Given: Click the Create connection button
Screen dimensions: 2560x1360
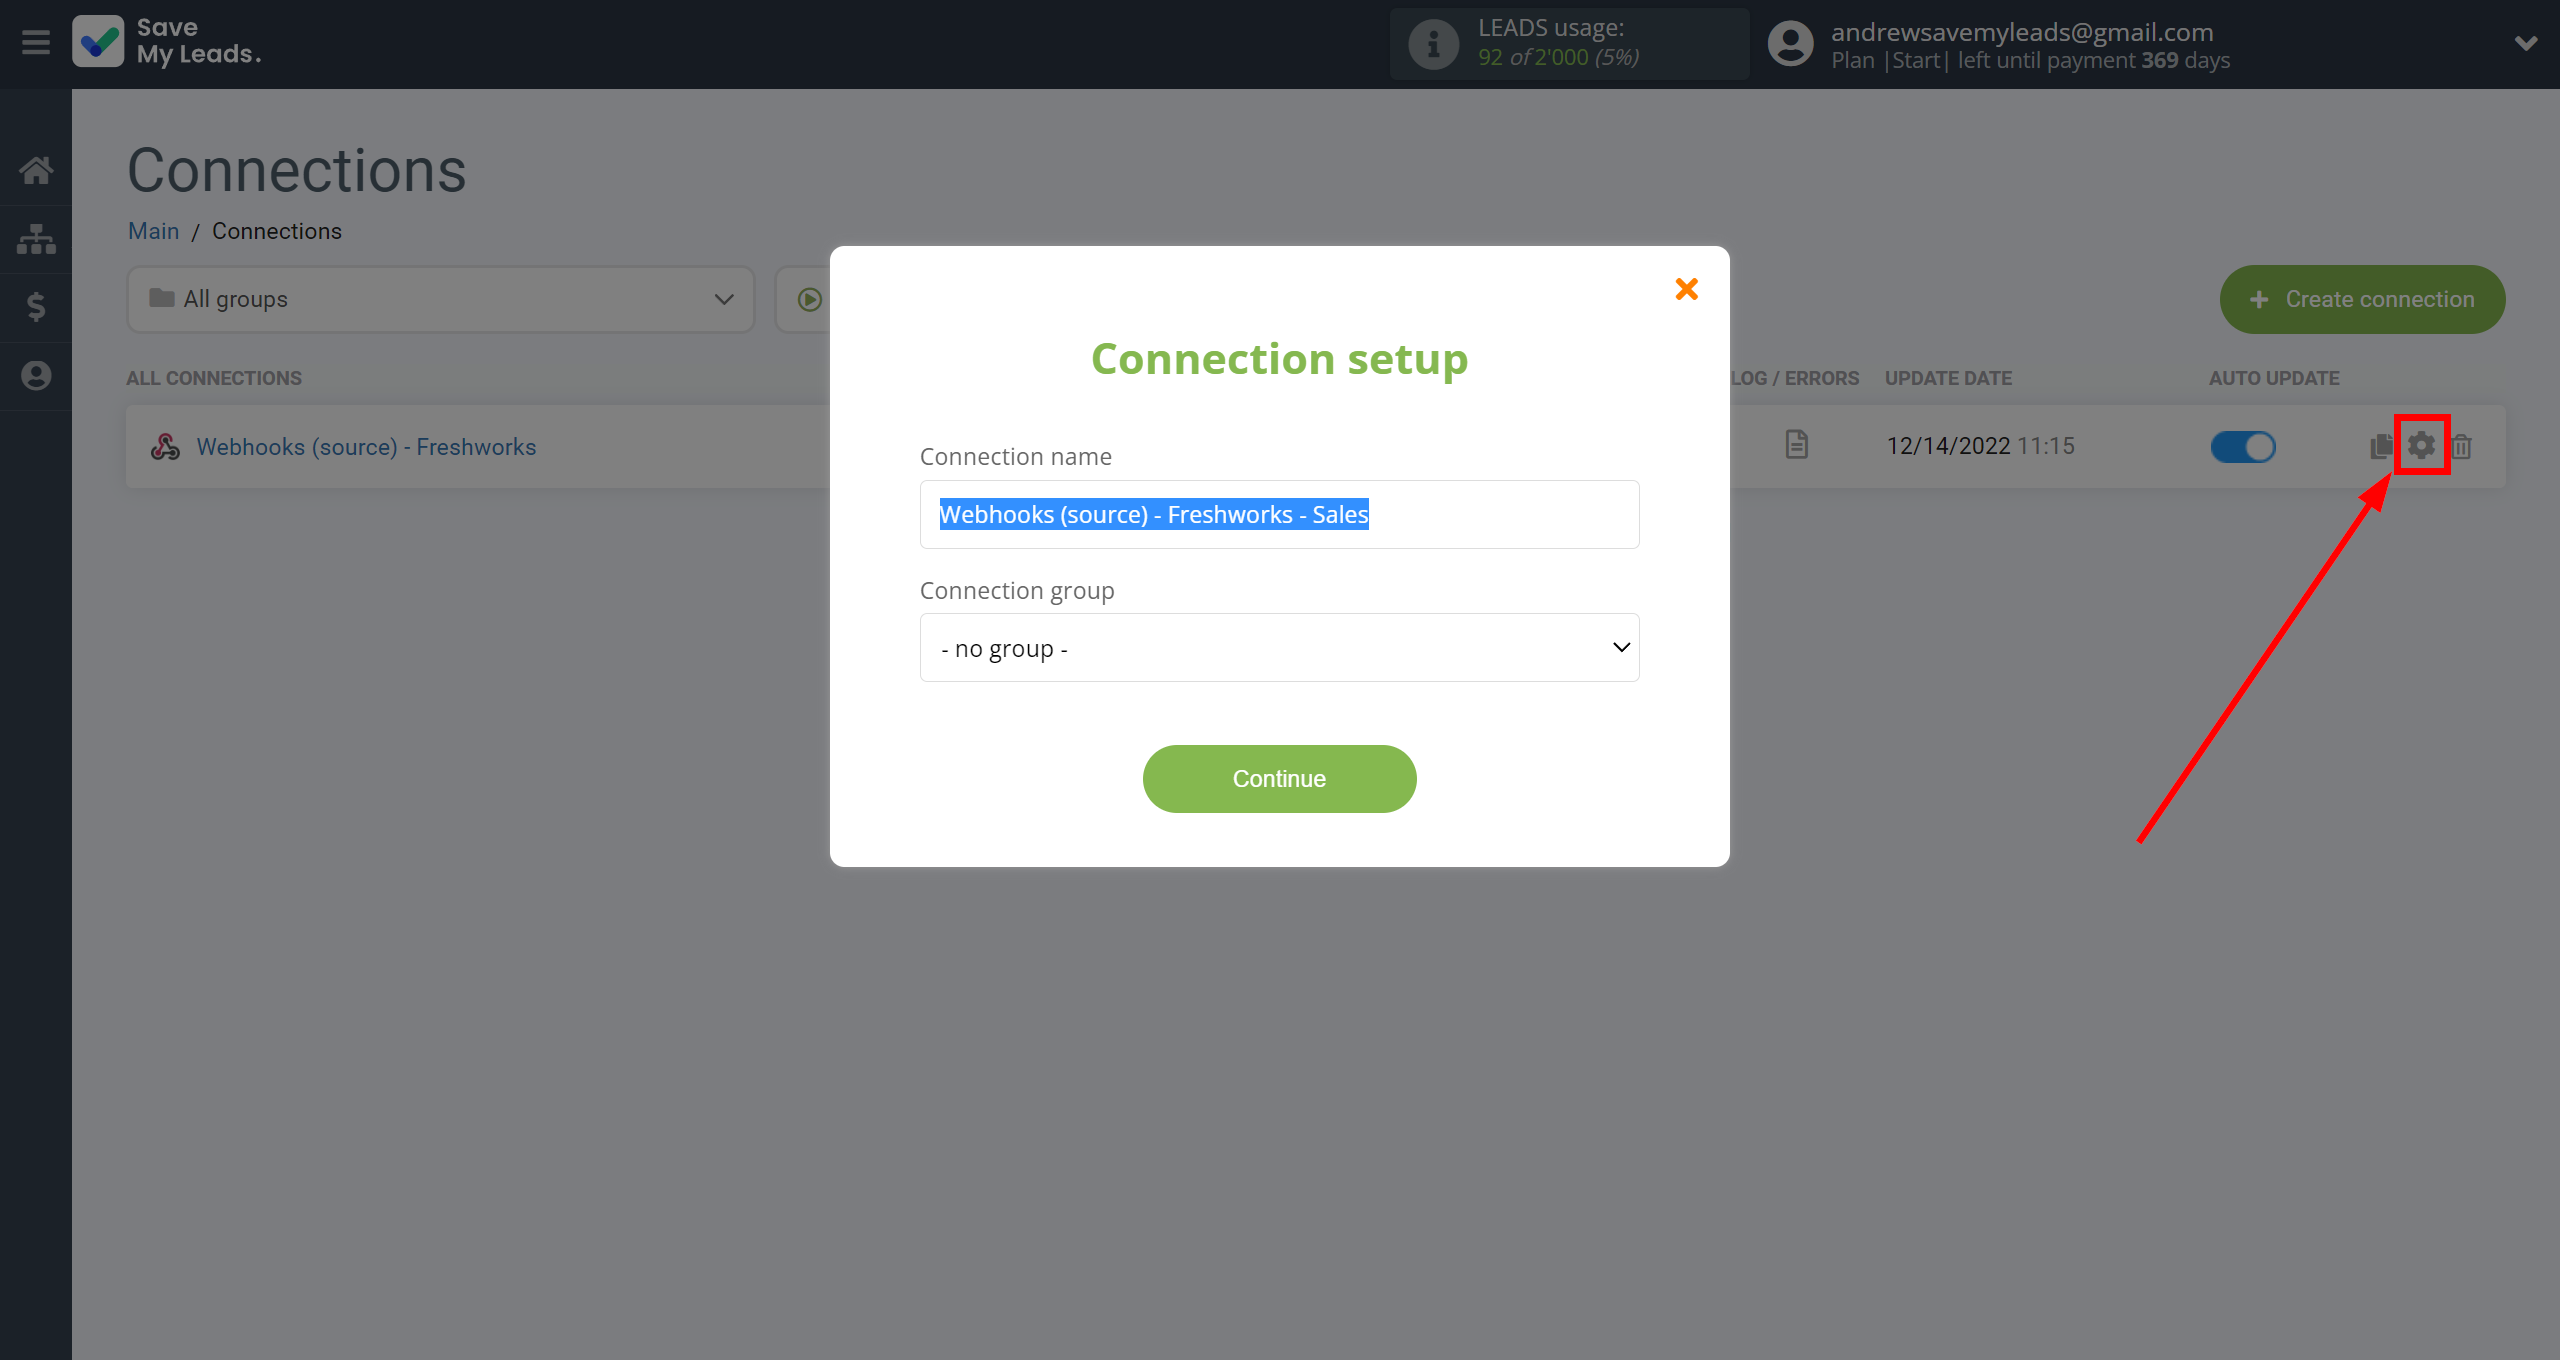Looking at the screenshot, I should [2360, 300].
